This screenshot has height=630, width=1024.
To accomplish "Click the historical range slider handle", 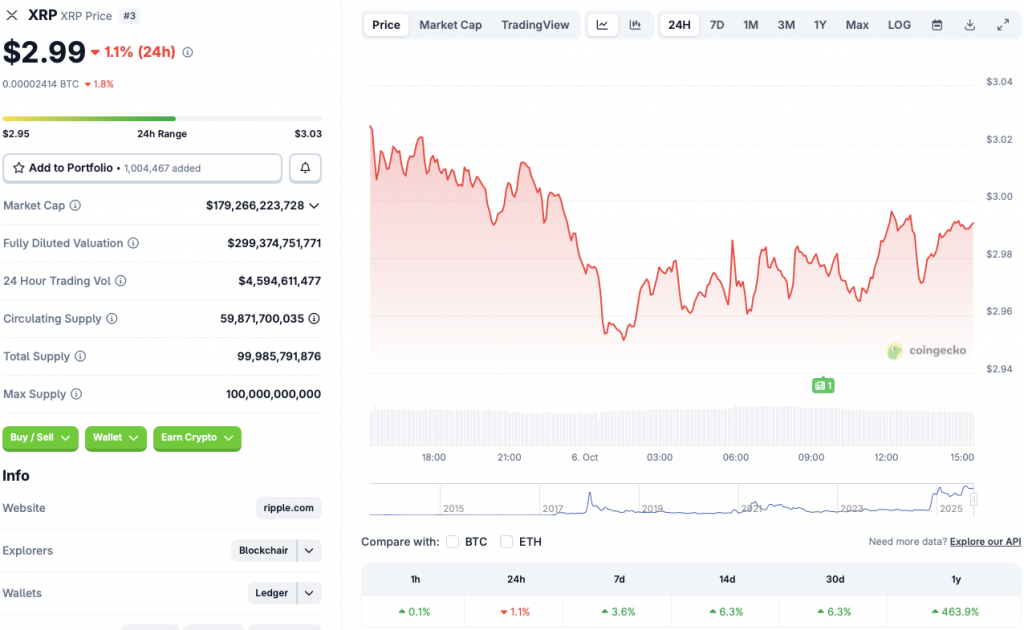I will (973, 498).
